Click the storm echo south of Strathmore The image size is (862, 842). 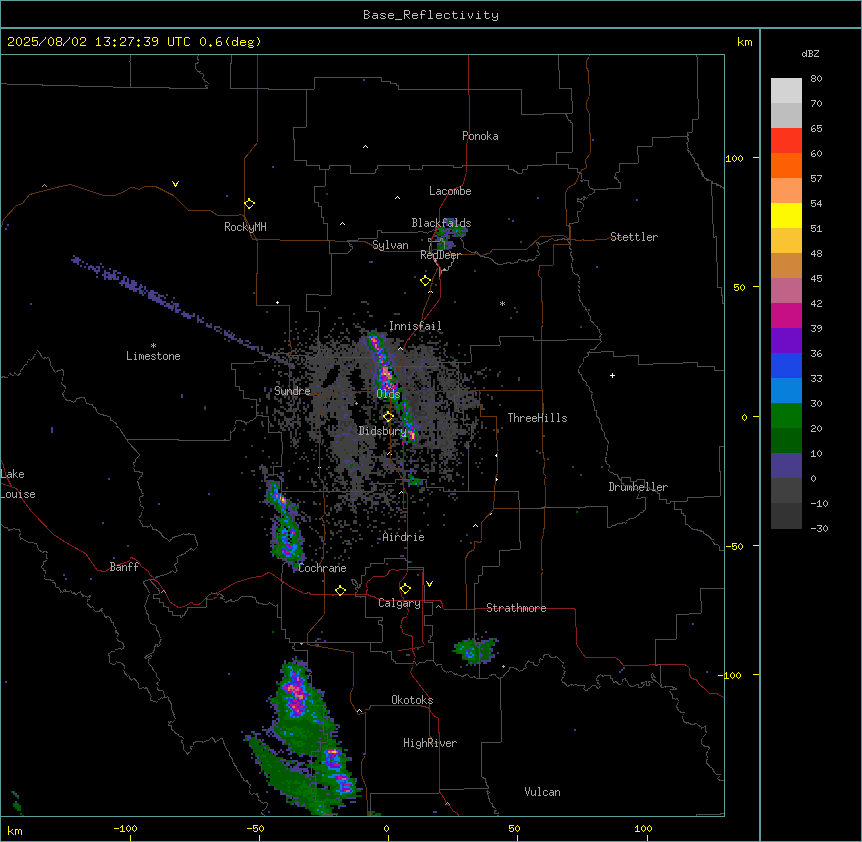tap(476, 651)
